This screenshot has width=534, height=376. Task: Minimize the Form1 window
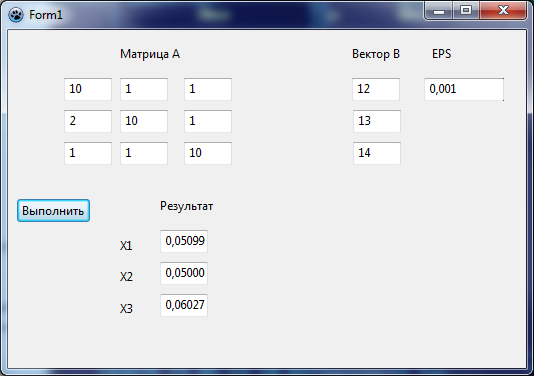[x=439, y=11]
